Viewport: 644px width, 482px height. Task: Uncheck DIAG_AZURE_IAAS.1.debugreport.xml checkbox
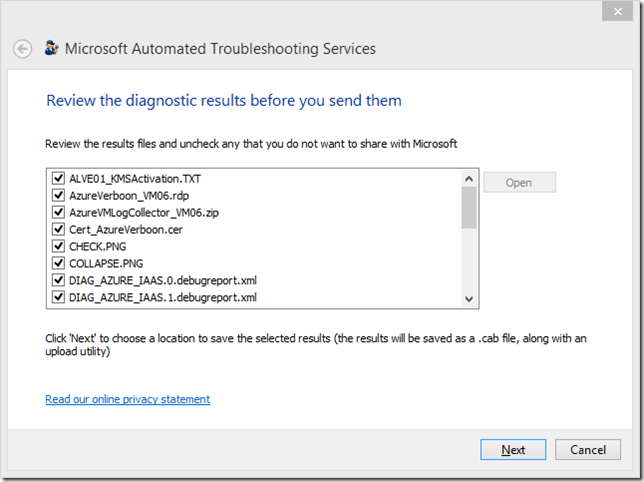[58, 297]
